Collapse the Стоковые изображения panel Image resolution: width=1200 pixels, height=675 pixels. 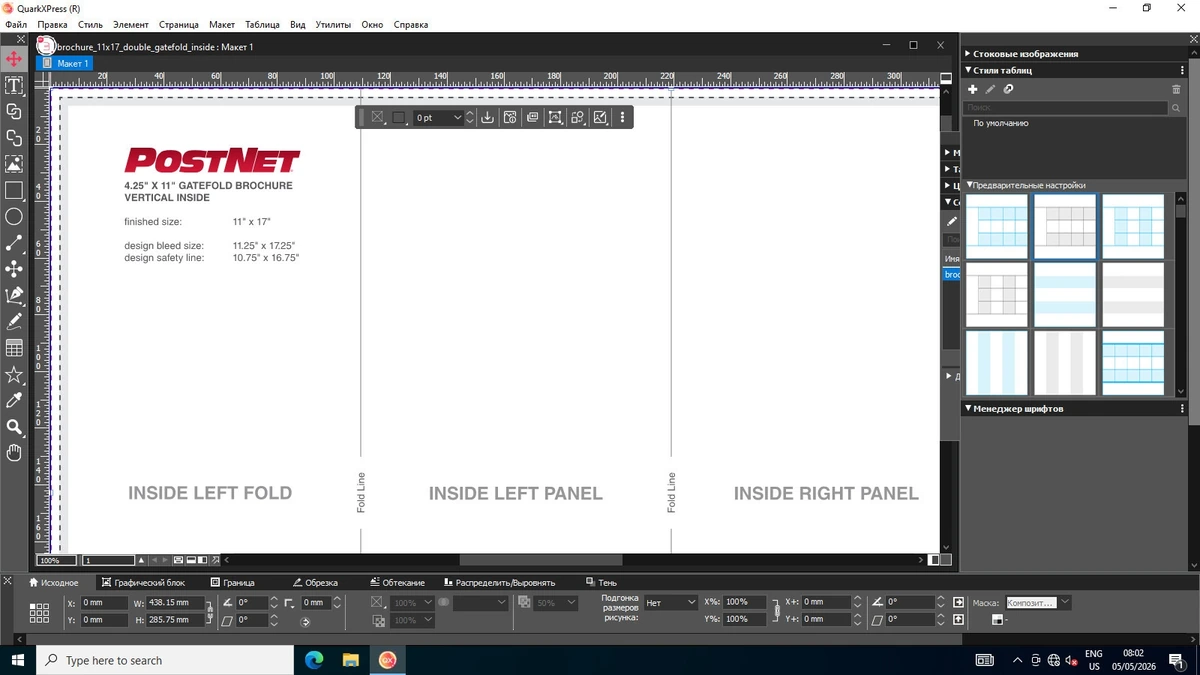click(x=968, y=54)
